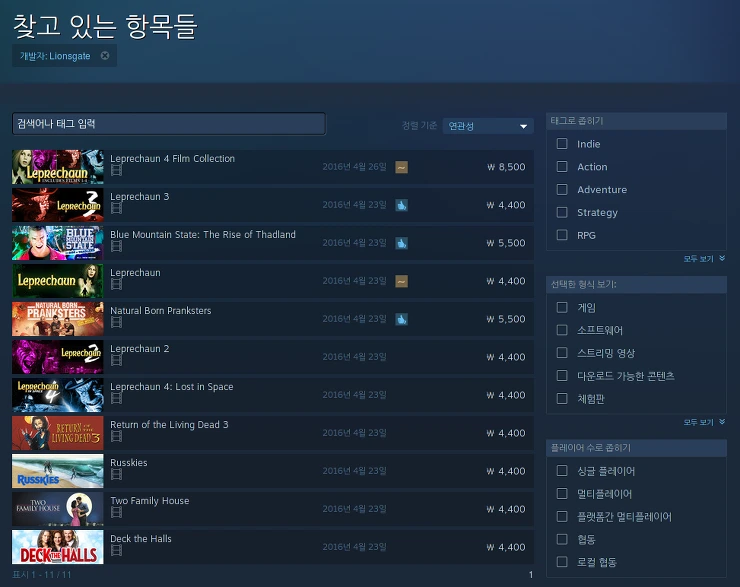This screenshot has height=587, width=740.
Task: Tick the 싱글 플레이어 checkbox
Action: point(562,470)
